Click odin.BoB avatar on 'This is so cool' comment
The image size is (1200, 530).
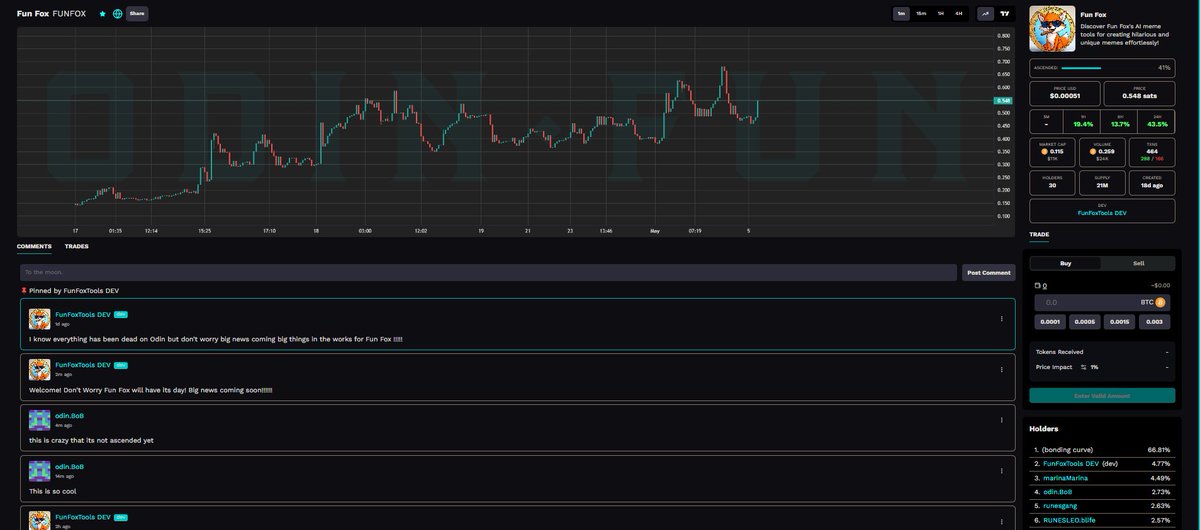39,471
